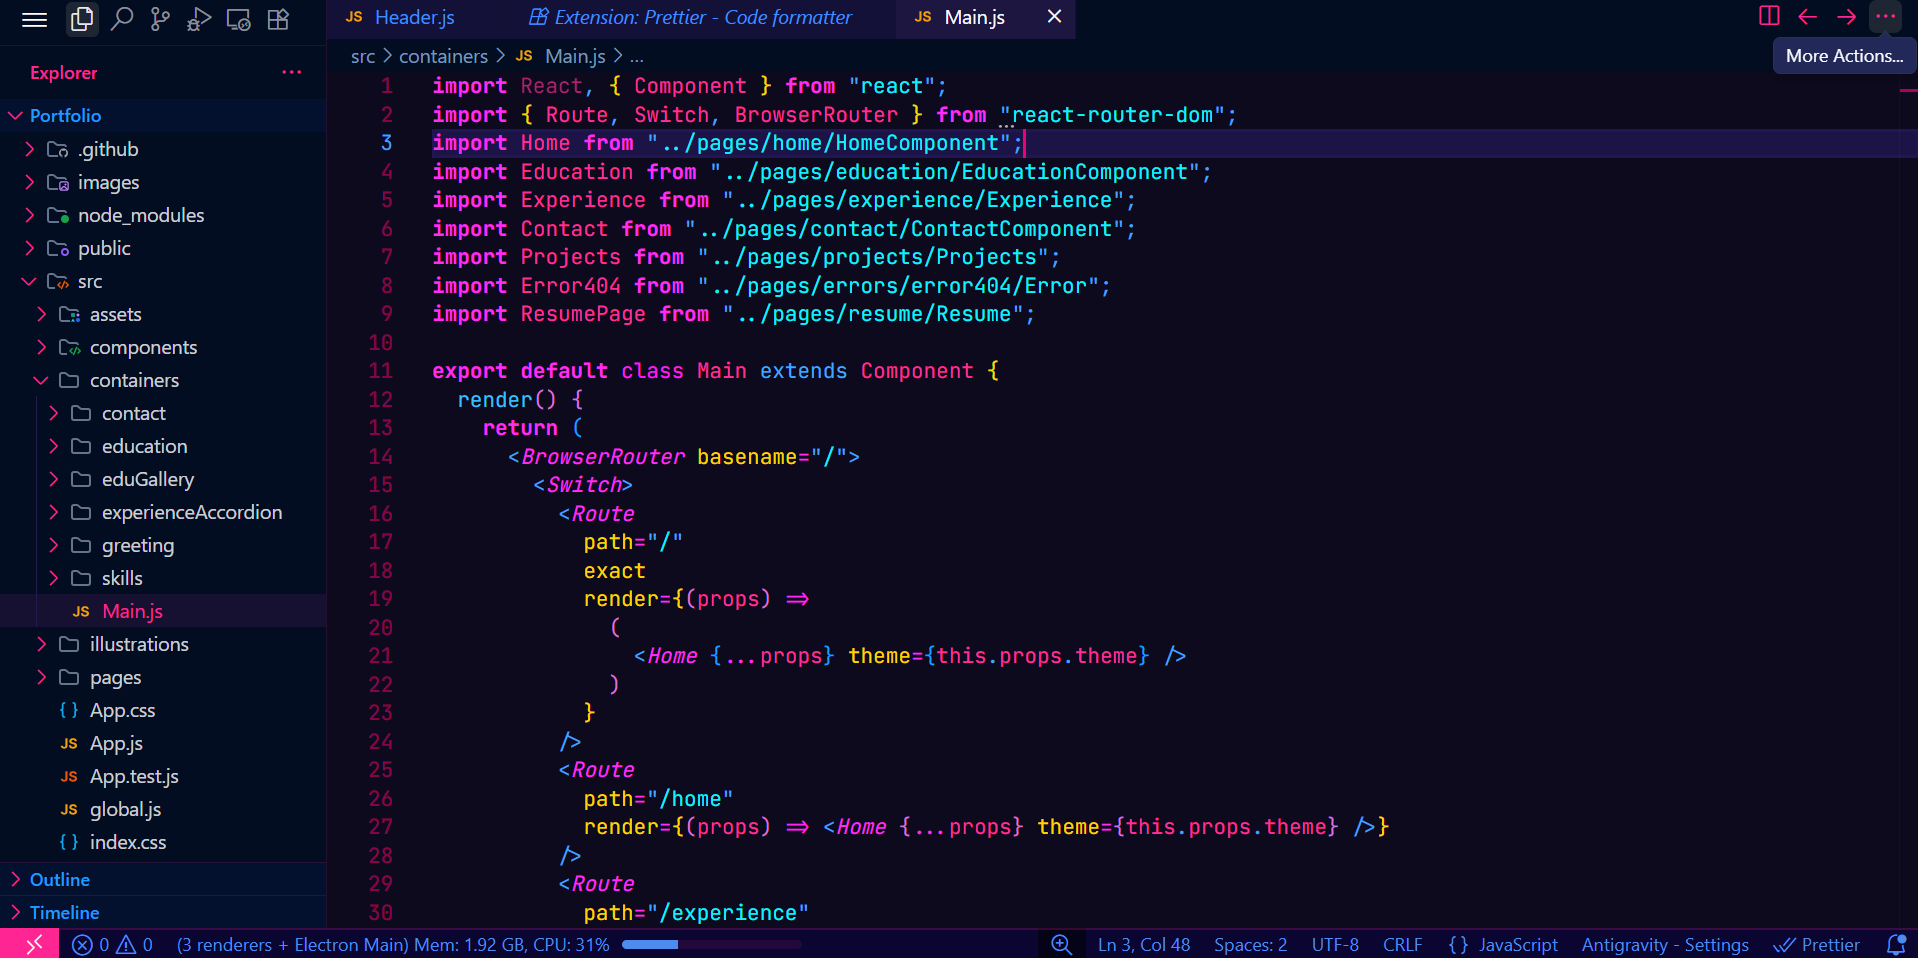This screenshot has width=1918, height=958.
Task: Open the Run and Debug view icon
Action: [x=199, y=19]
